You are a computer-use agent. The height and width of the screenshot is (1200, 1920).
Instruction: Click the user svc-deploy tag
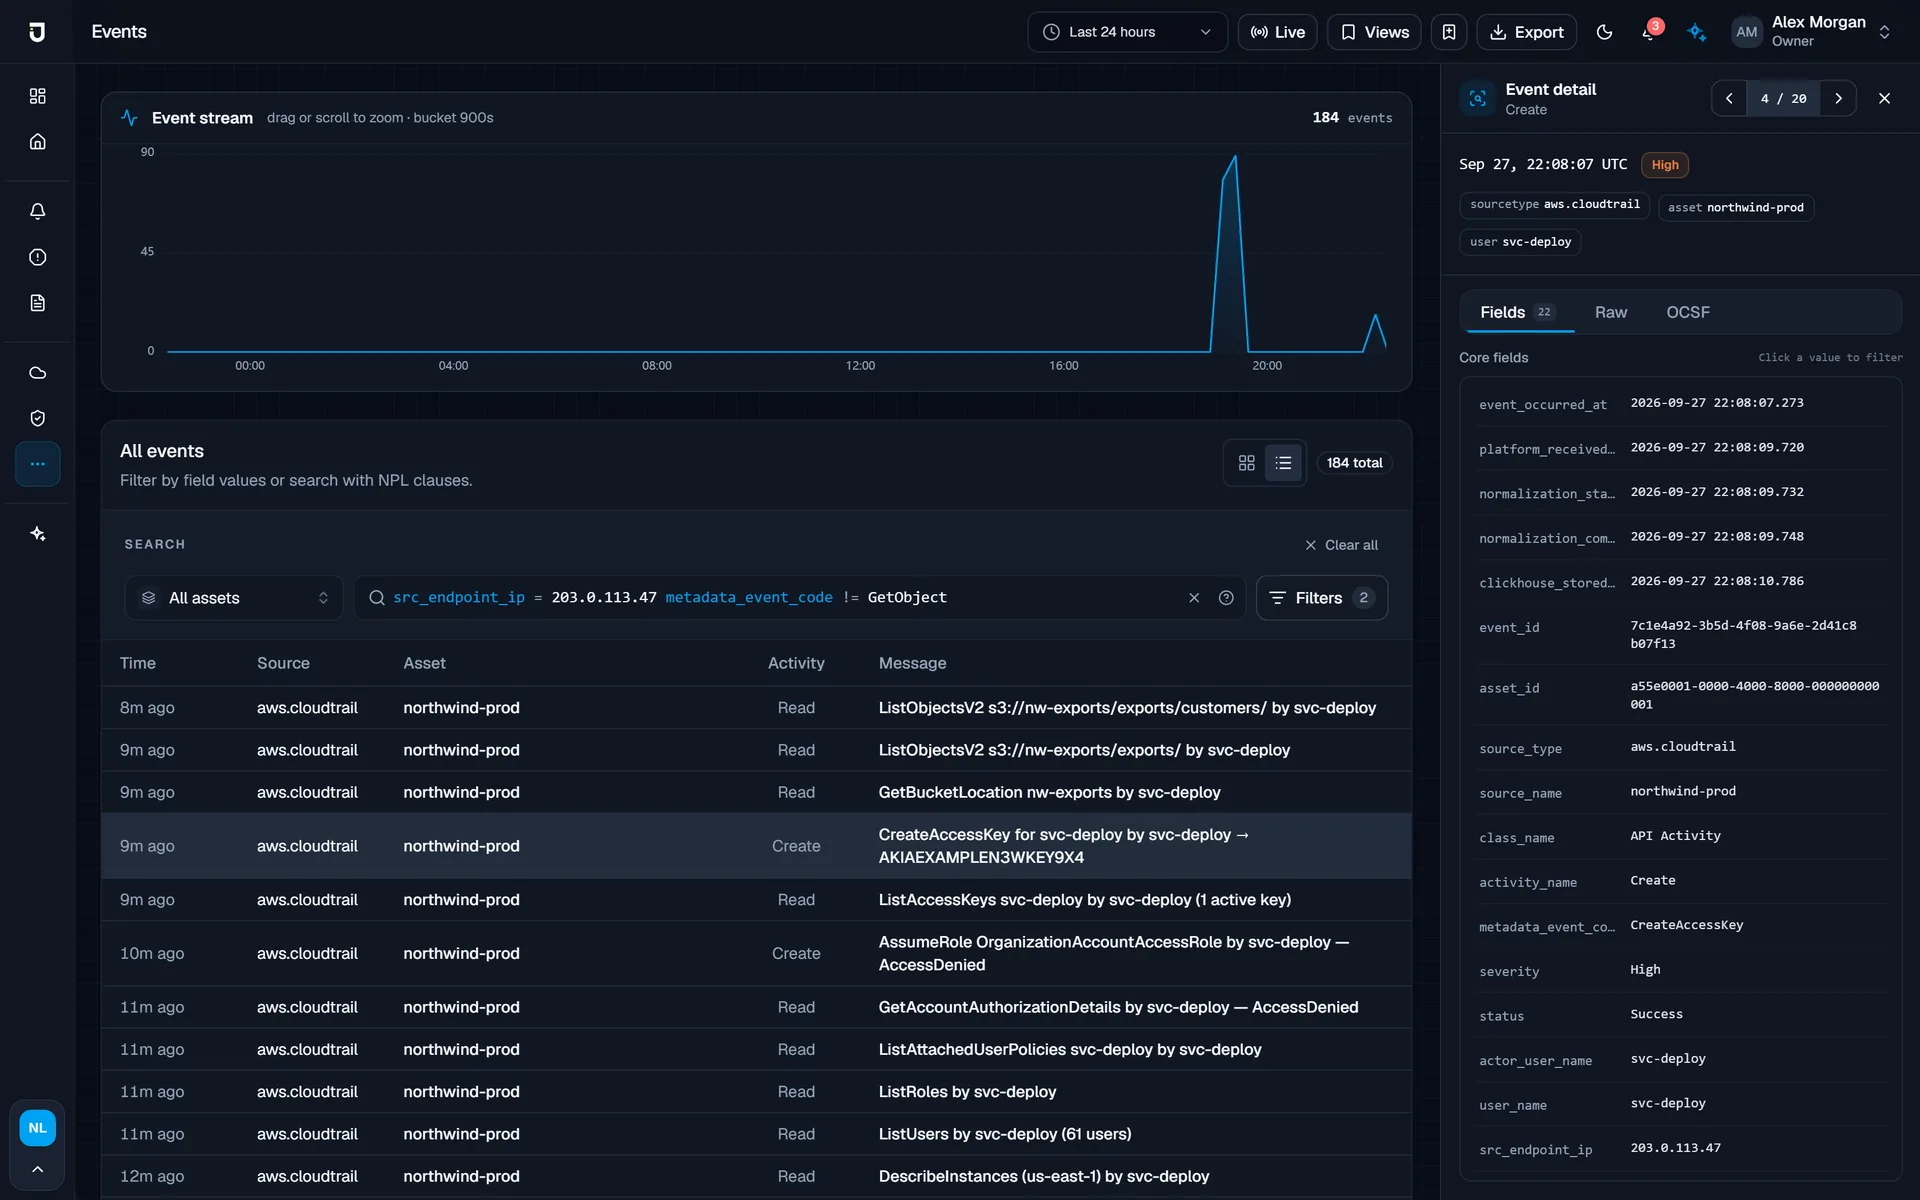[1520, 242]
